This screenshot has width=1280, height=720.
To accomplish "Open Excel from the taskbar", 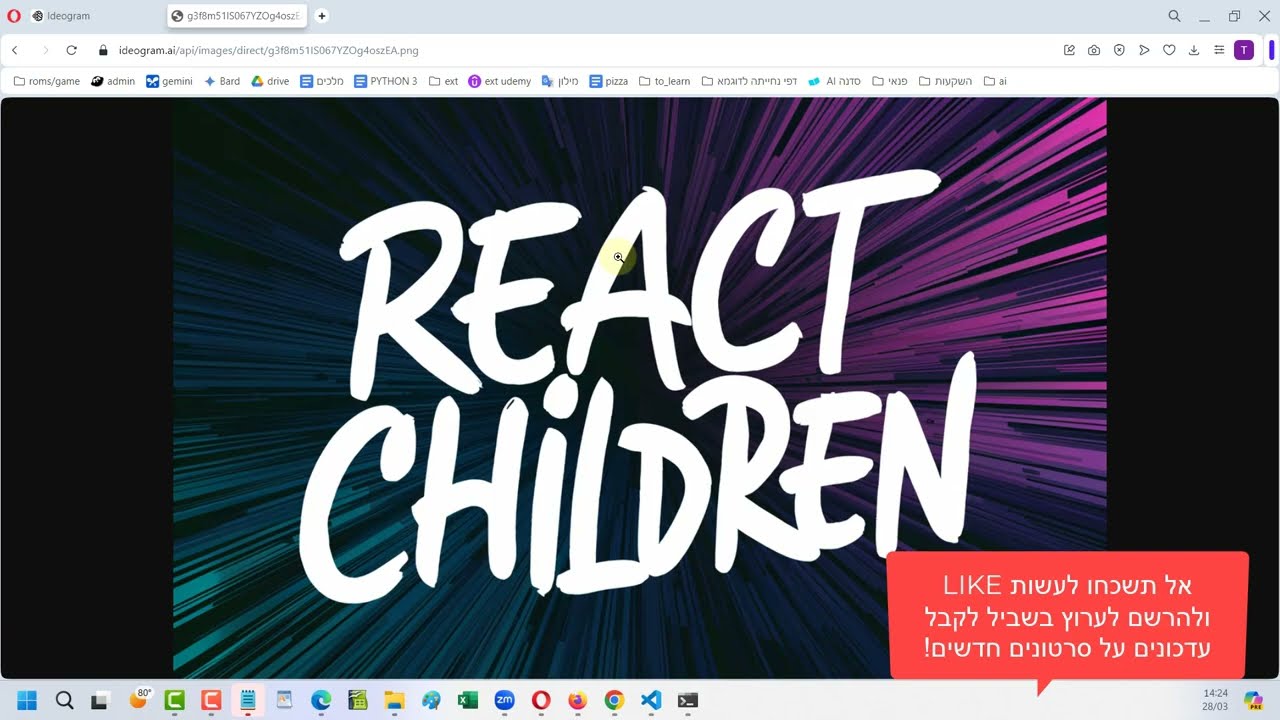I will [x=467, y=700].
